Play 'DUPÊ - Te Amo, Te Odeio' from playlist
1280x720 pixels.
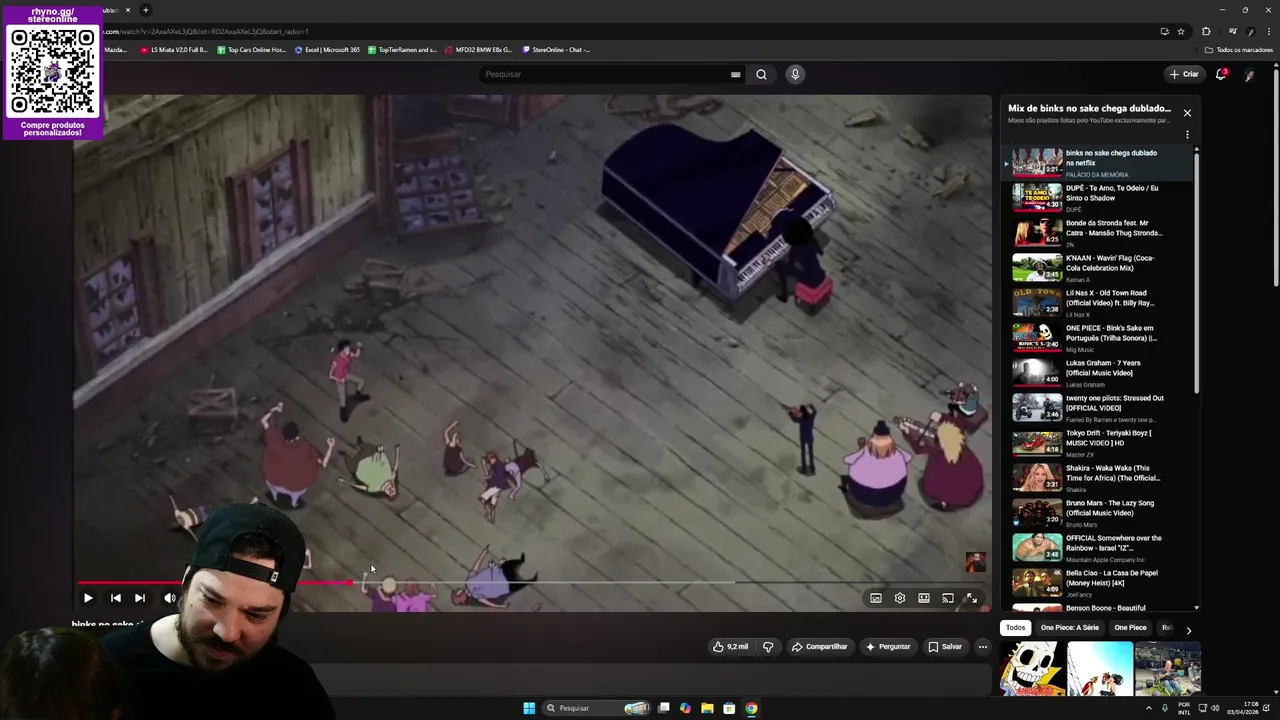click(1098, 197)
